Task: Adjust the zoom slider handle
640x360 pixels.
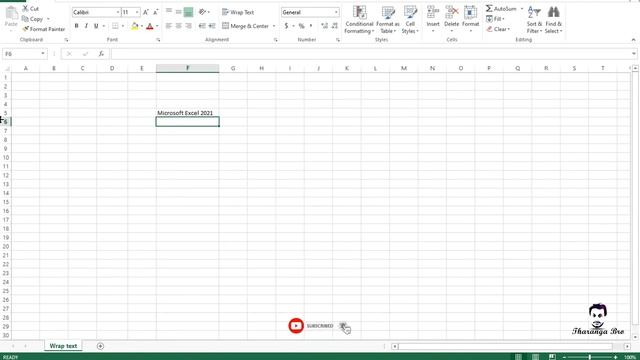Action: [x=589, y=357]
